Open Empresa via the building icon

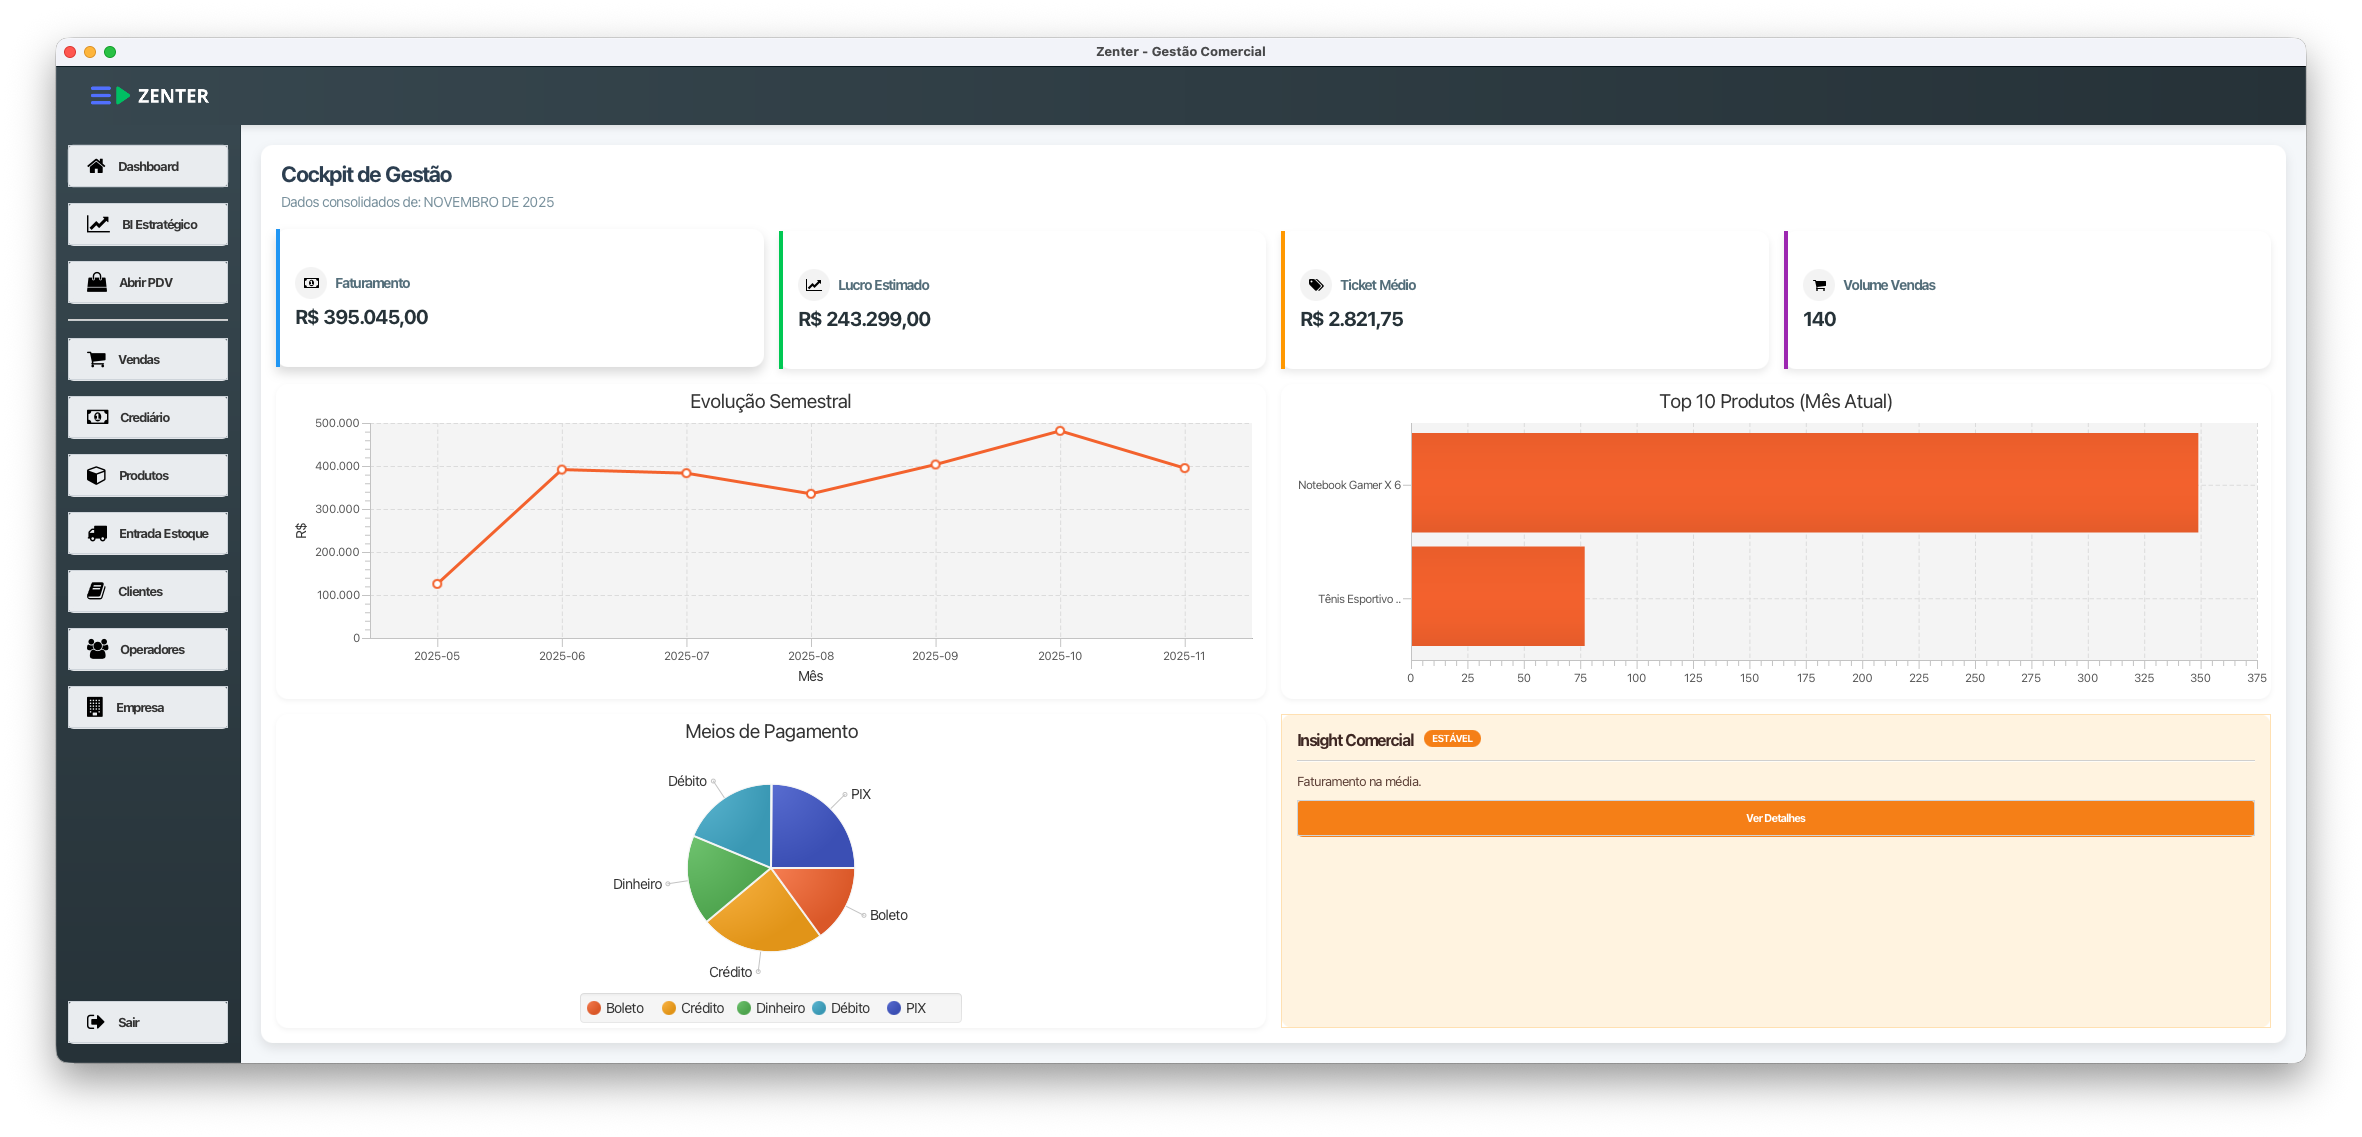click(x=97, y=707)
